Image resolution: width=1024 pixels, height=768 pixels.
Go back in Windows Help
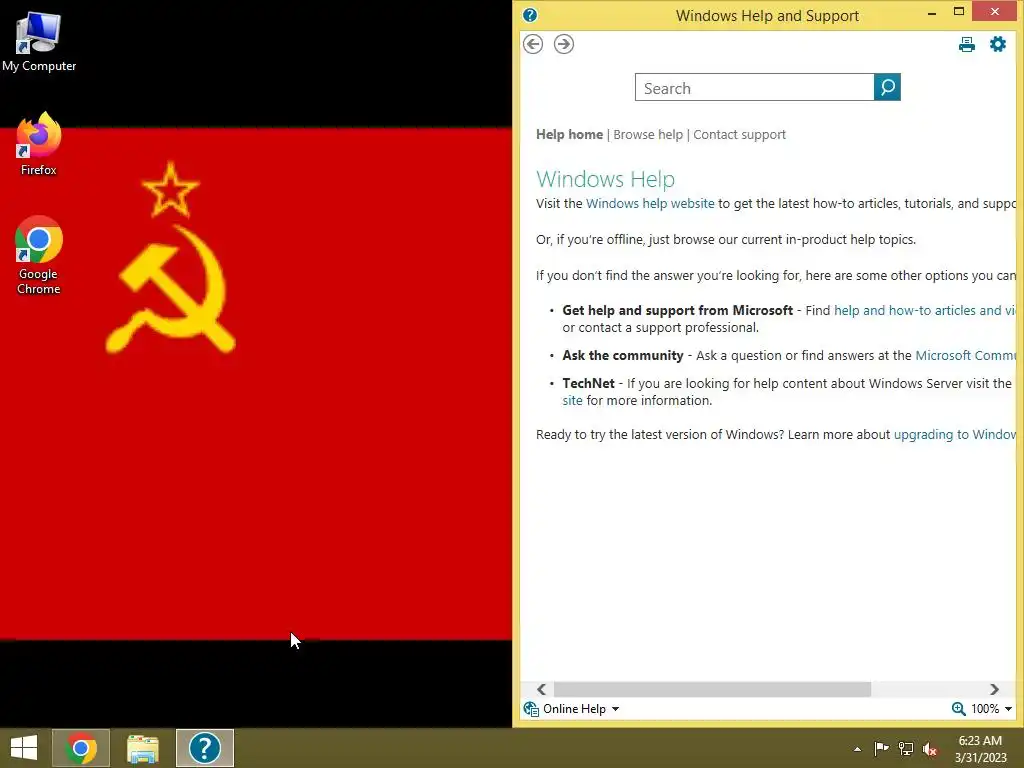[x=533, y=44]
